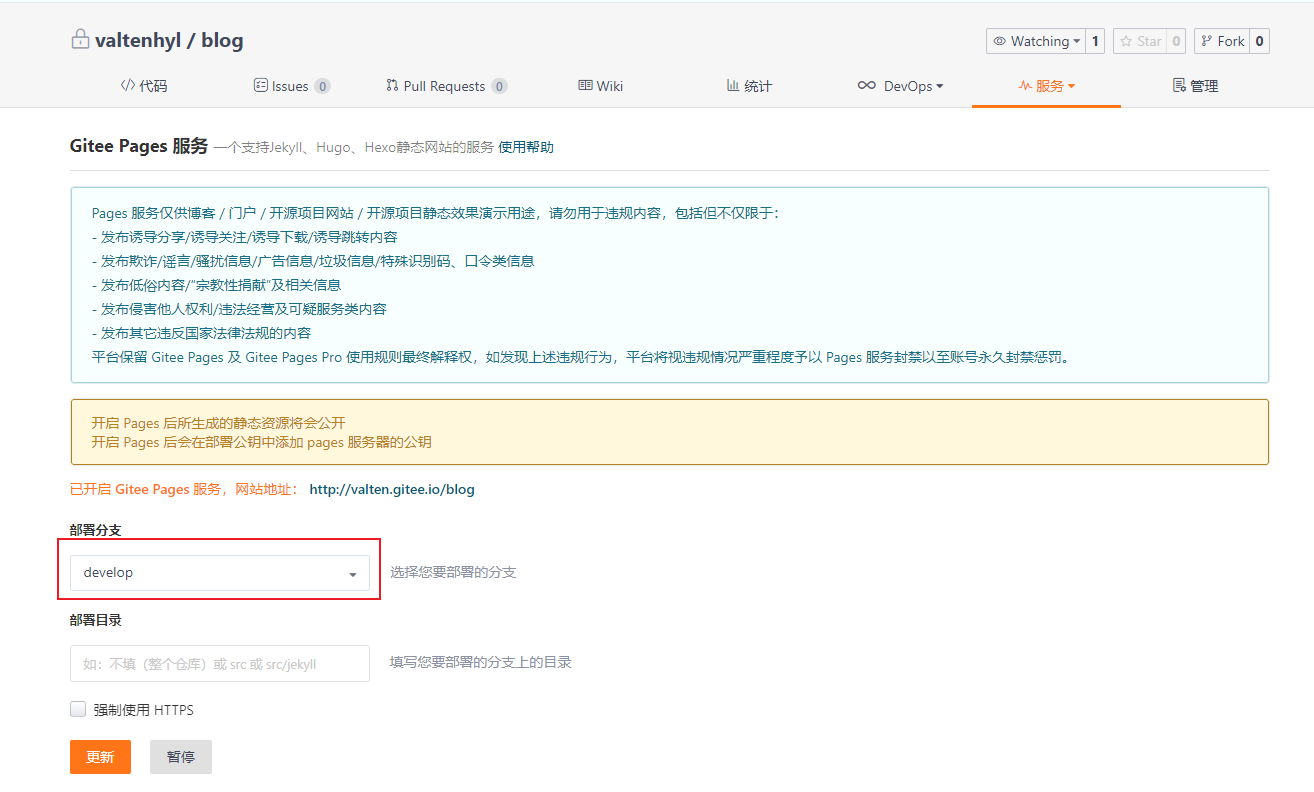
Task: Click the 开启 Pages 后所生成的静态资源将会公开 warning line
Action: (x=218, y=423)
